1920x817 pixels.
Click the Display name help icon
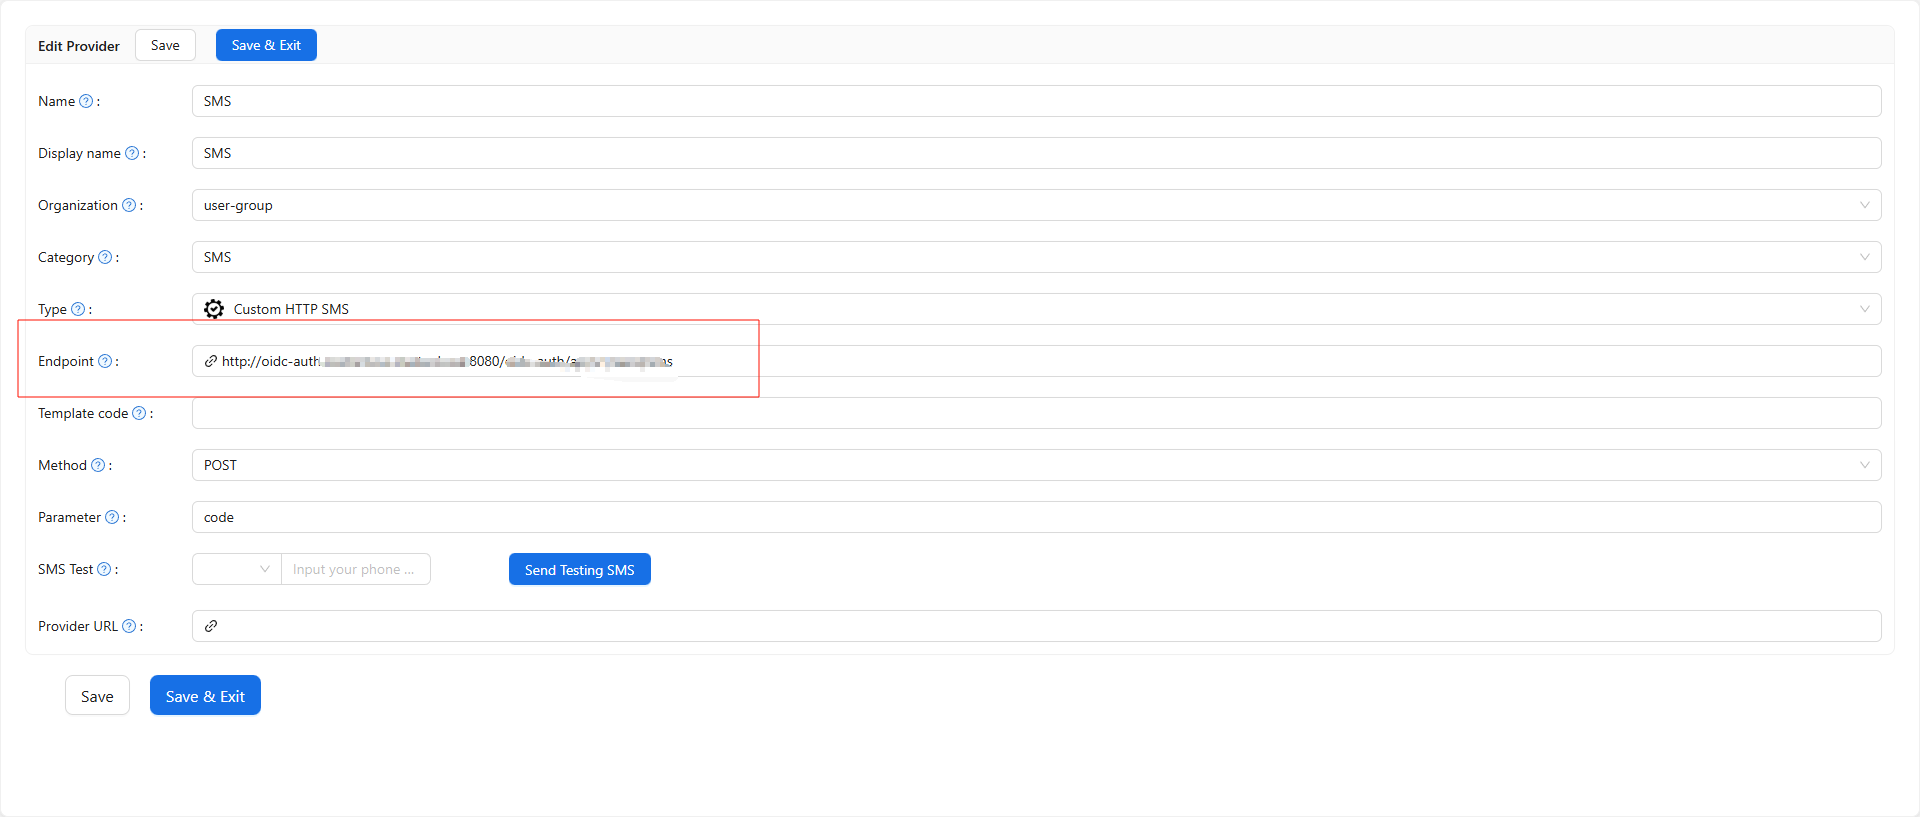pos(132,153)
